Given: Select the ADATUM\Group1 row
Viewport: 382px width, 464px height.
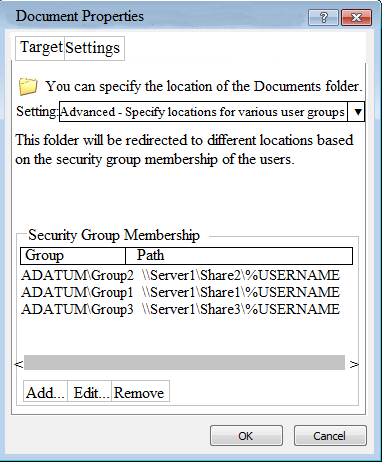Looking at the screenshot, I should pos(180,292).
